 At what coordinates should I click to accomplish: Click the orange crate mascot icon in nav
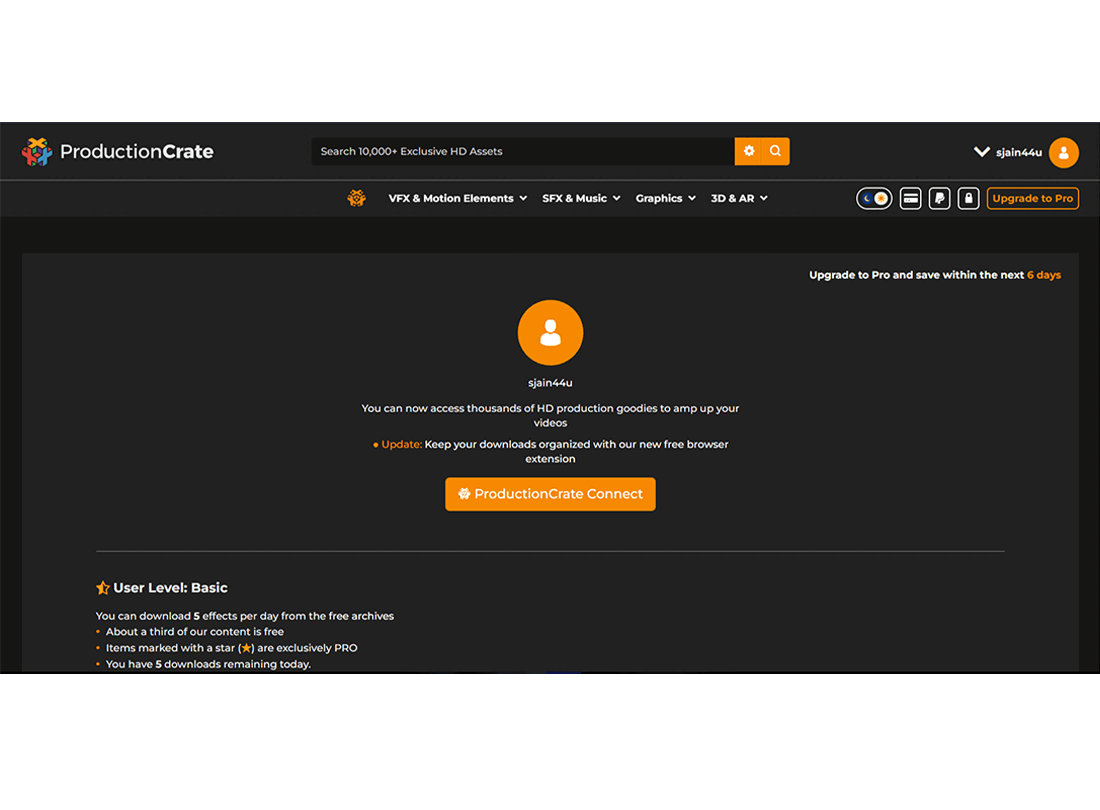[x=356, y=198]
